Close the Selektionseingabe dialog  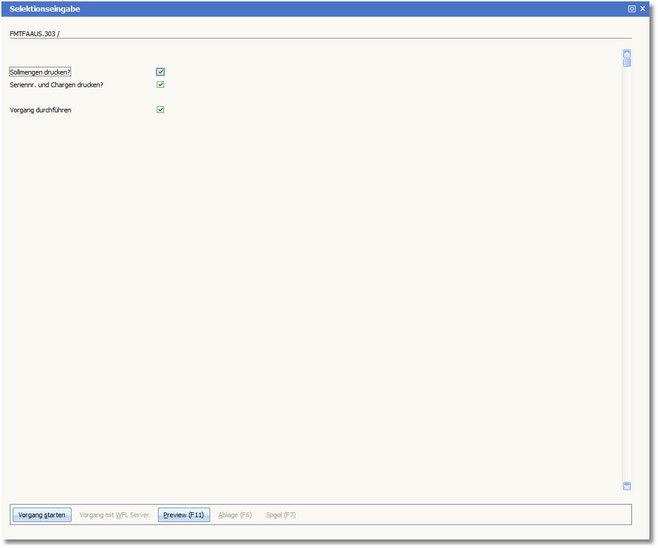click(643, 8)
